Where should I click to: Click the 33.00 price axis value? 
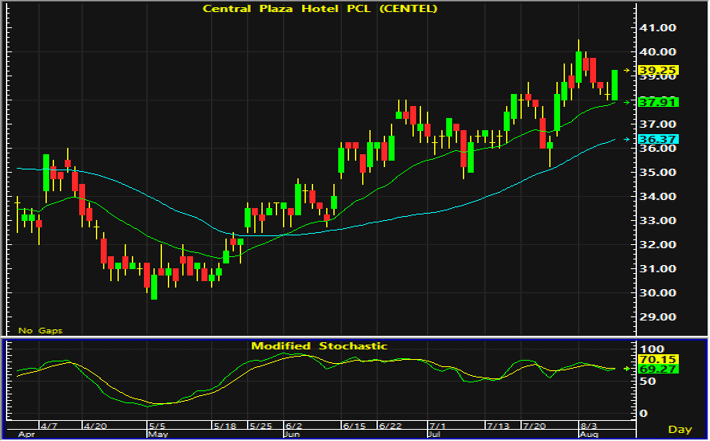tap(657, 220)
